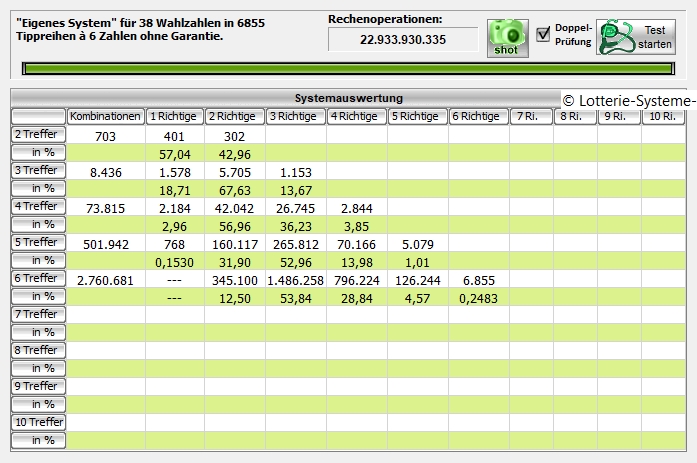Select cell with value 2.844
Image resolution: width=697 pixels, height=463 pixels.
(x=357, y=208)
